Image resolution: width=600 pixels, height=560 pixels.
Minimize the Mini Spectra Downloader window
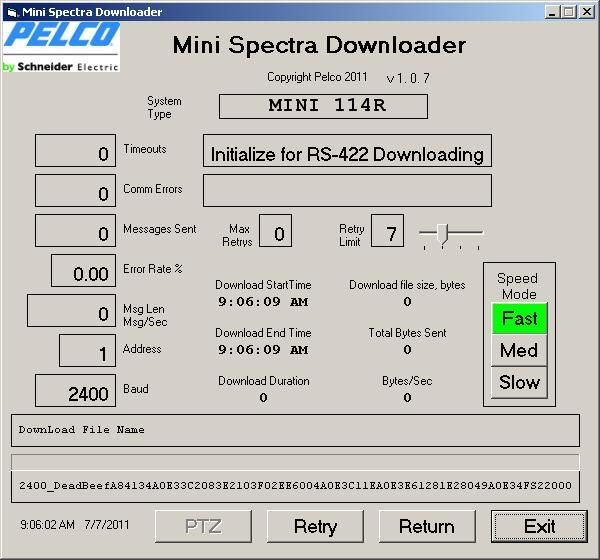tap(551, 12)
